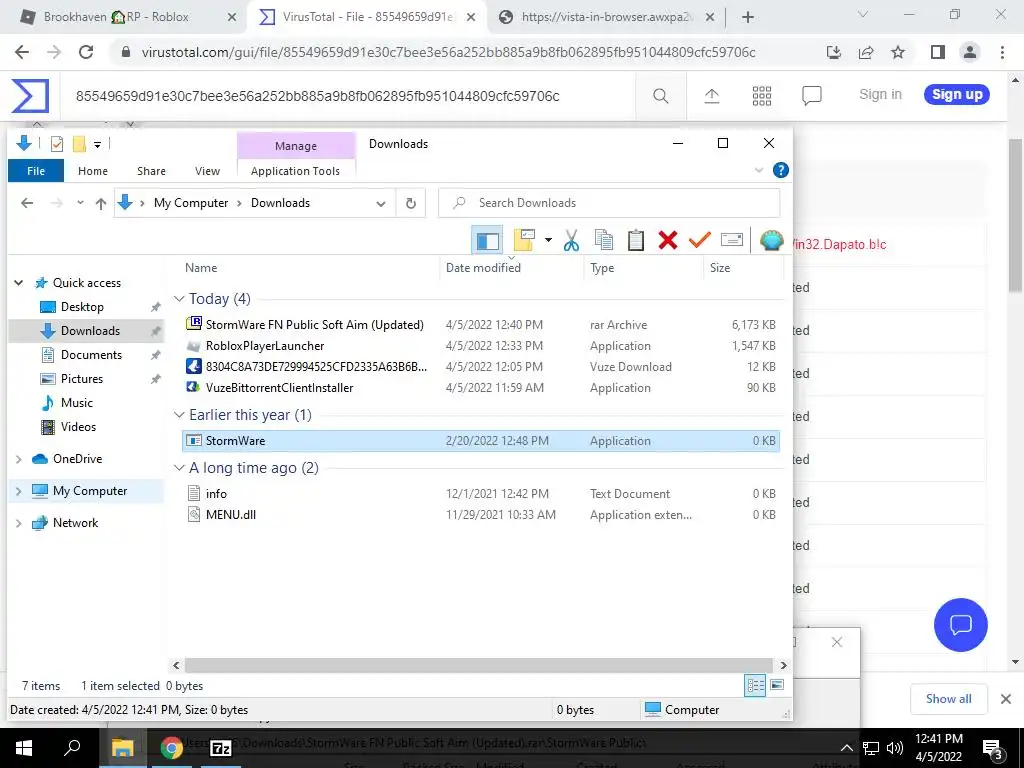The image size is (1024, 768).
Task: Click the Cut scissors icon in toolbar
Action: click(x=571, y=240)
